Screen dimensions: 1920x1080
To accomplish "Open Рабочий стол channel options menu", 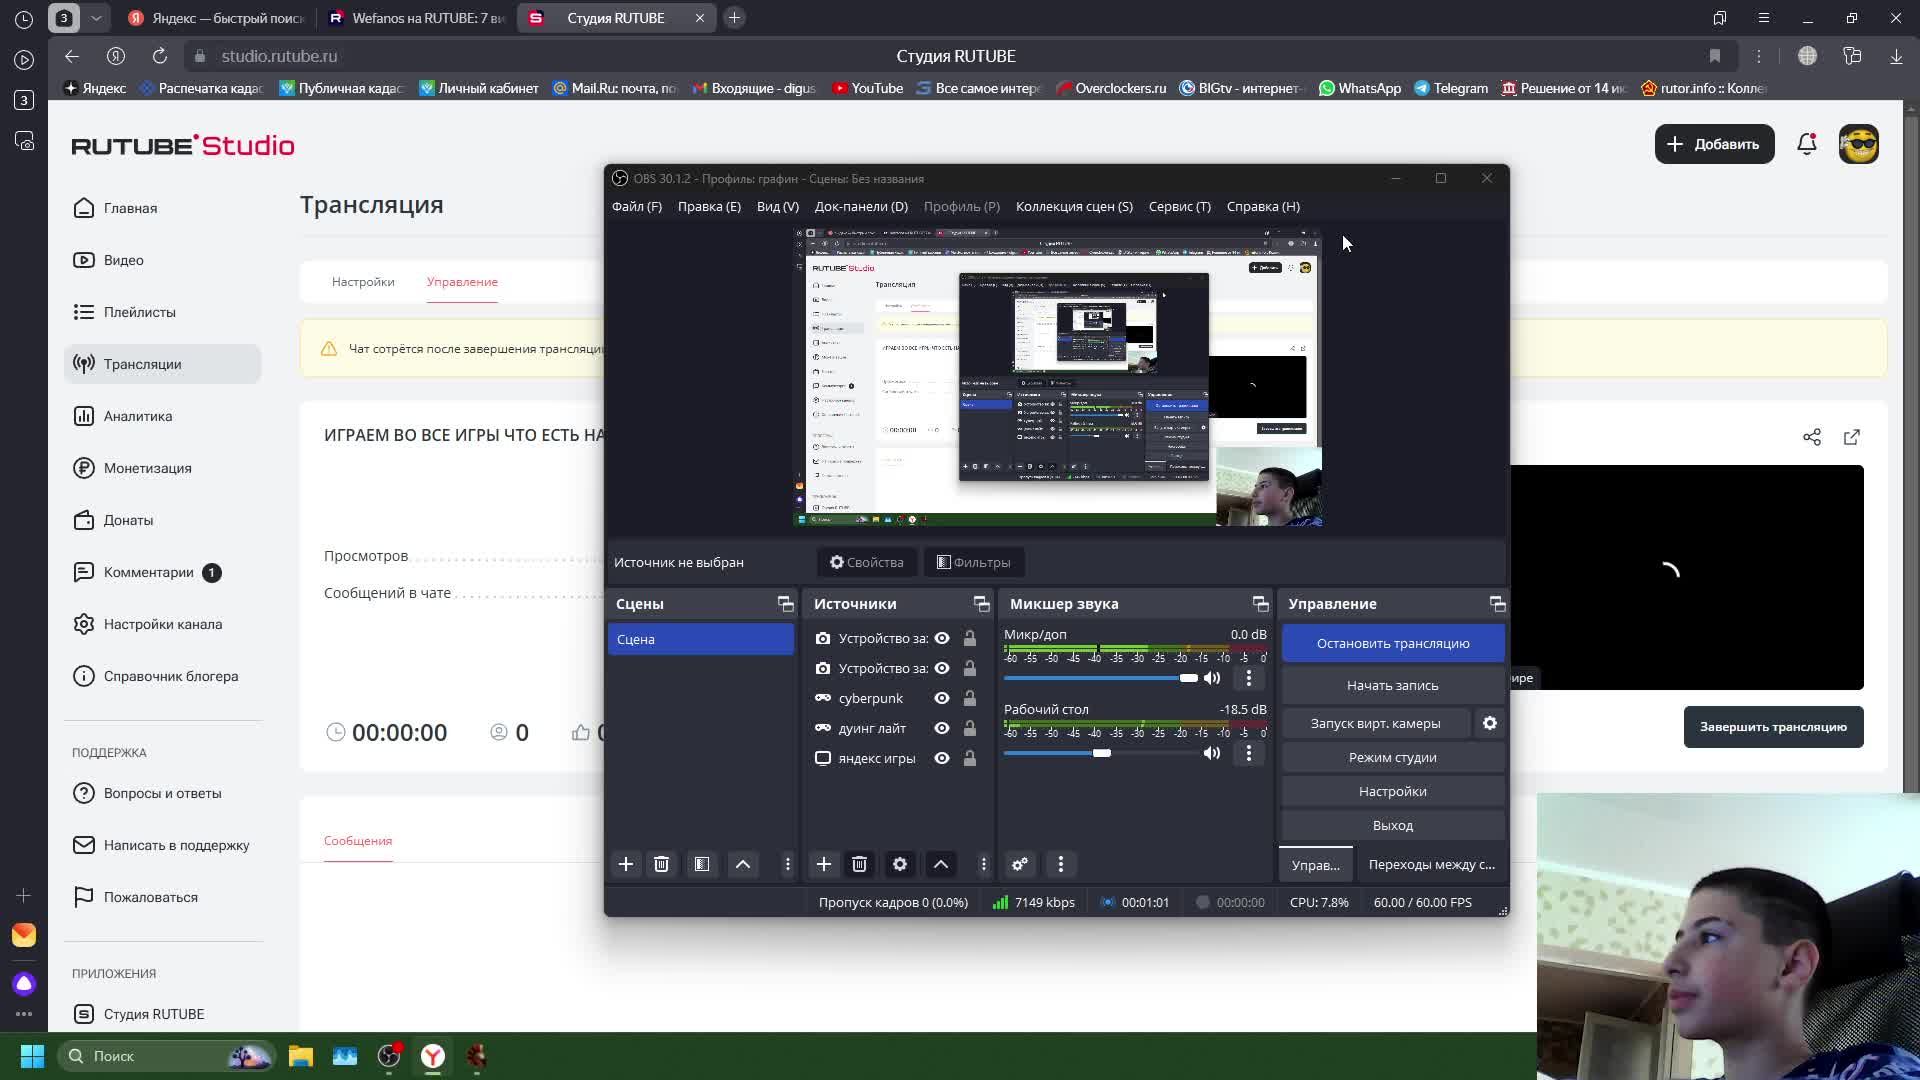I will click(1249, 753).
